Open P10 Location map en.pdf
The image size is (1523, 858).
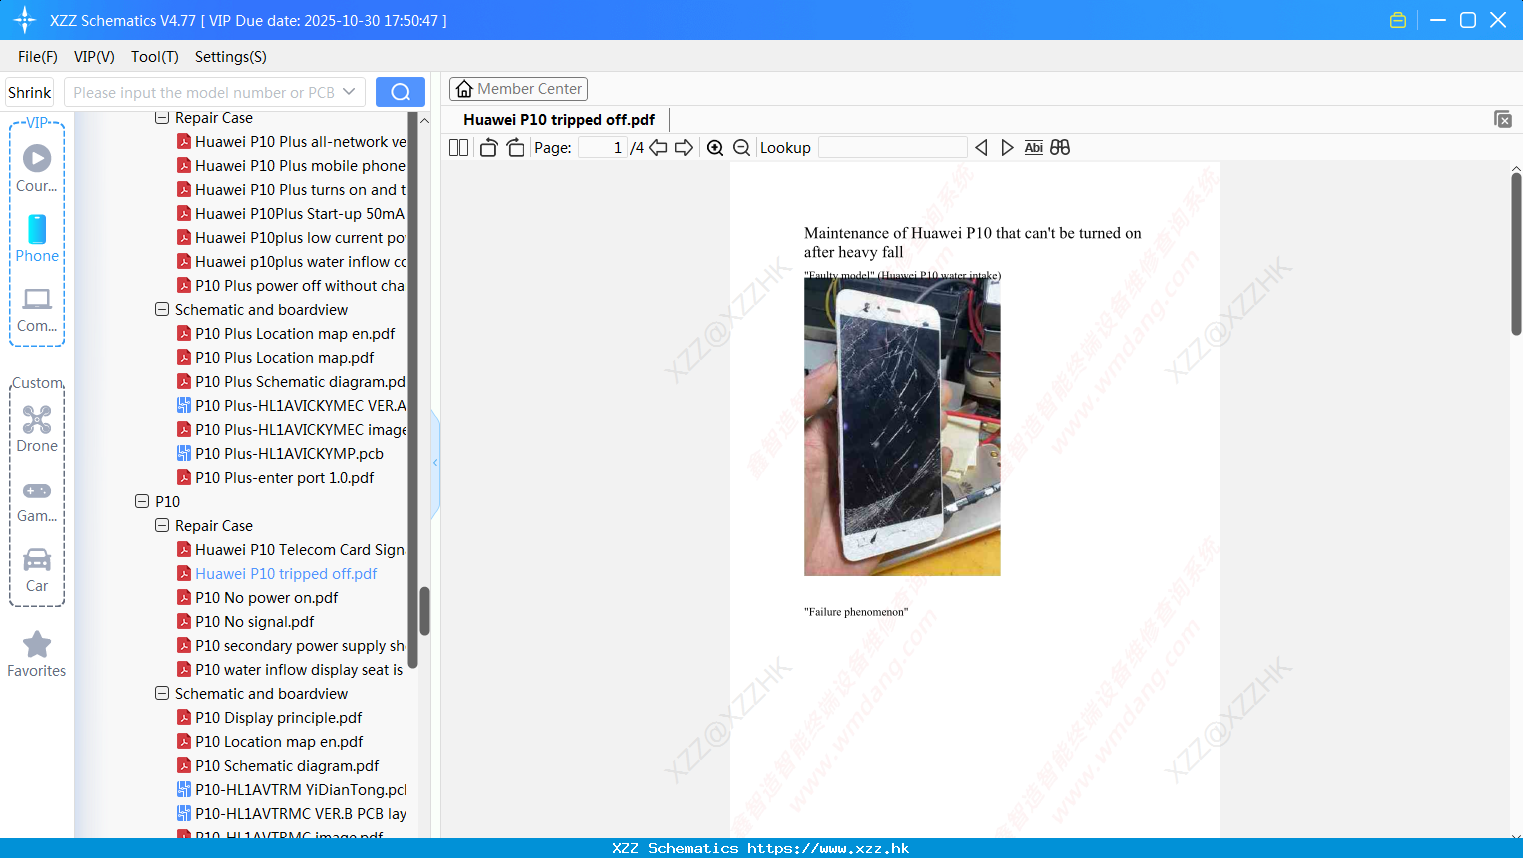pos(279,741)
